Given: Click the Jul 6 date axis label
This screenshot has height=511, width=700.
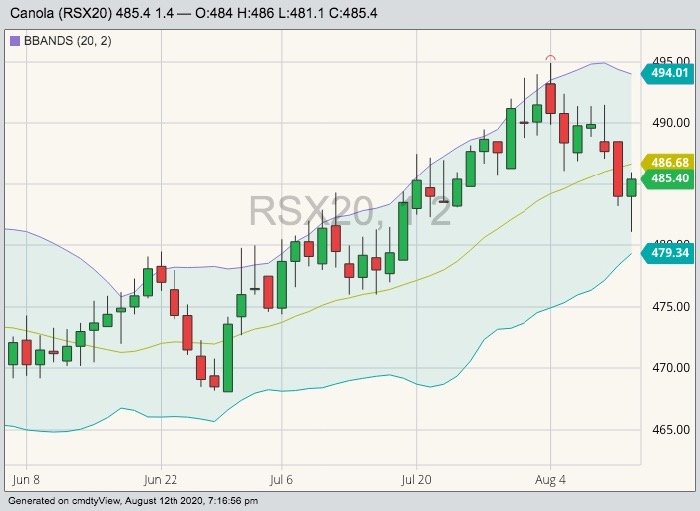Looking at the screenshot, I should tap(281, 480).
